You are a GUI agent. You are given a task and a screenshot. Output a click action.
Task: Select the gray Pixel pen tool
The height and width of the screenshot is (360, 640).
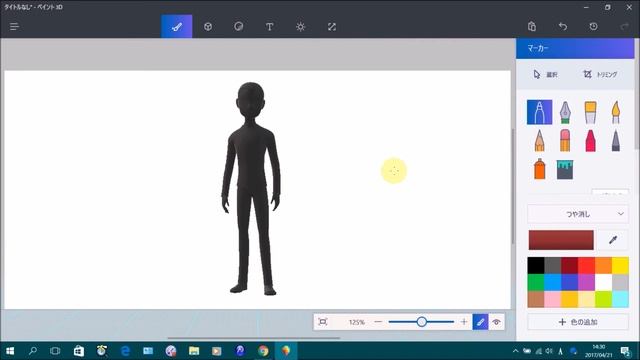point(616,140)
